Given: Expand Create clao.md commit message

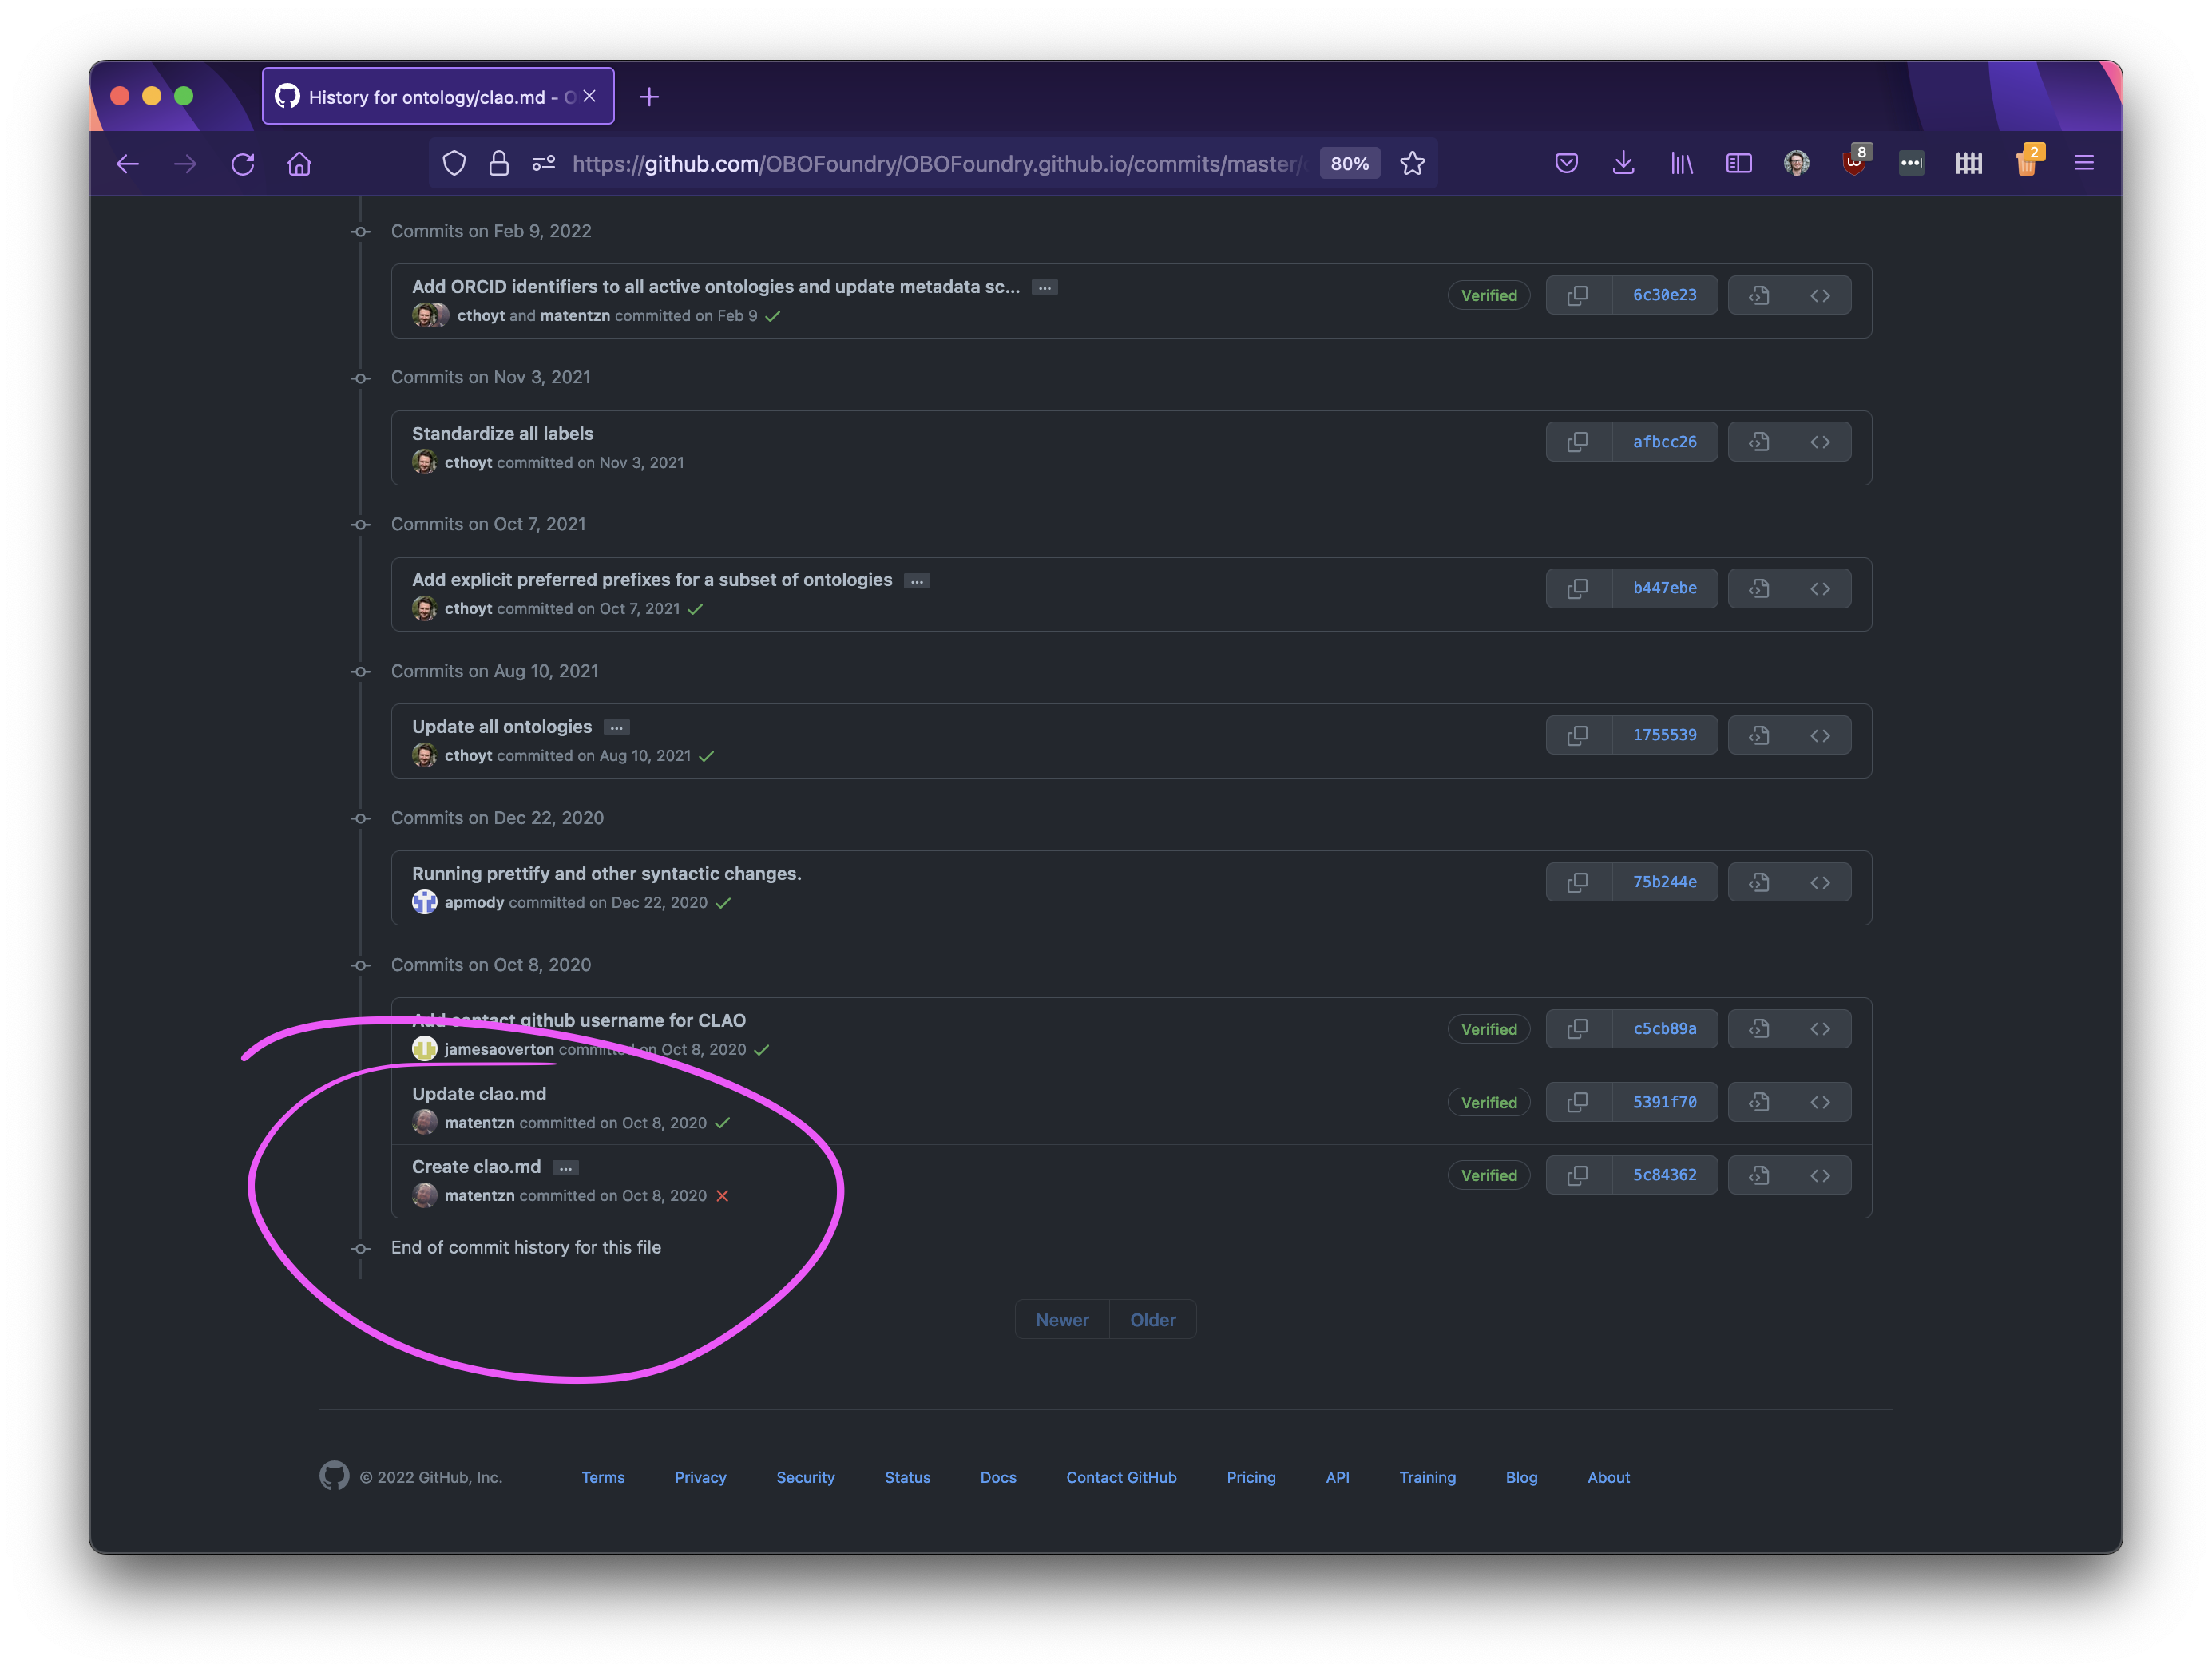Looking at the screenshot, I should pyautogui.click(x=565, y=1167).
